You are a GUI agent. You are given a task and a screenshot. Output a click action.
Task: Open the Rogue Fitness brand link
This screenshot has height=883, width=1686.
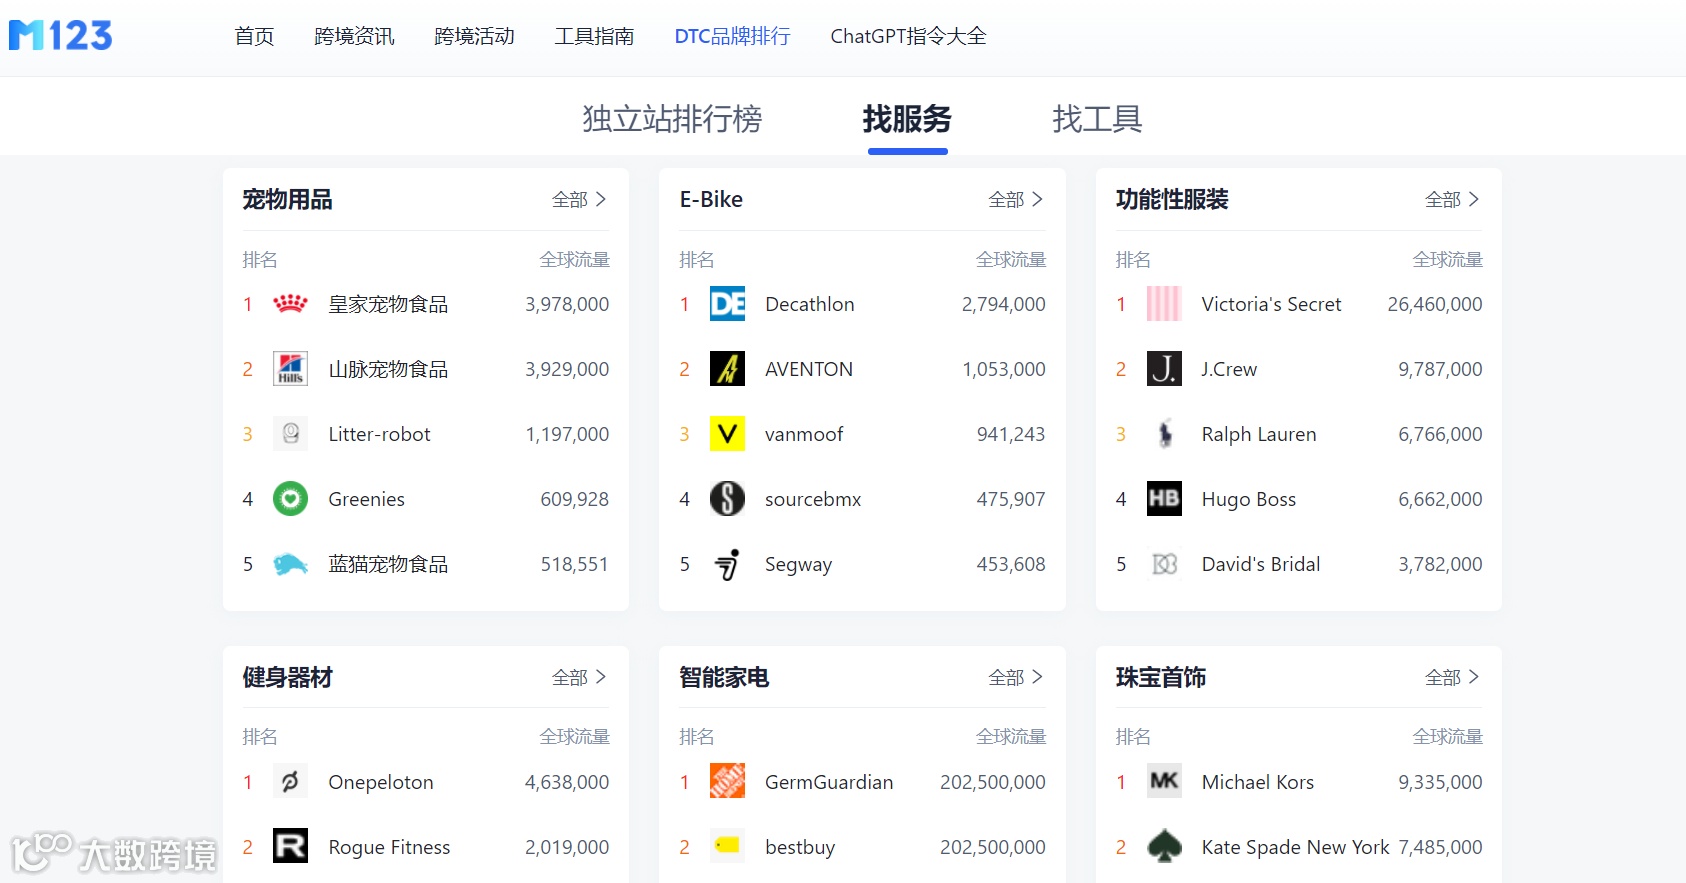coord(389,847)
